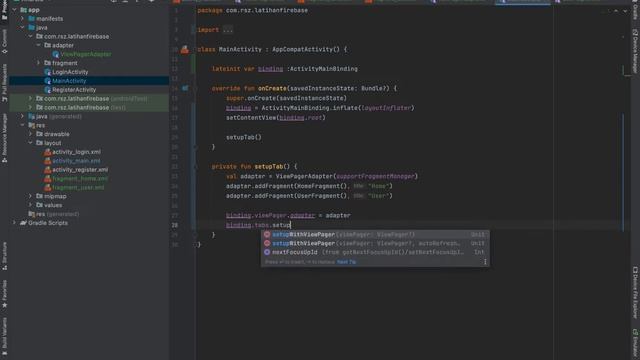
Task: Choose setupWithViewPager with autoRefresh completion suggestion
Action: coord(375,243)
